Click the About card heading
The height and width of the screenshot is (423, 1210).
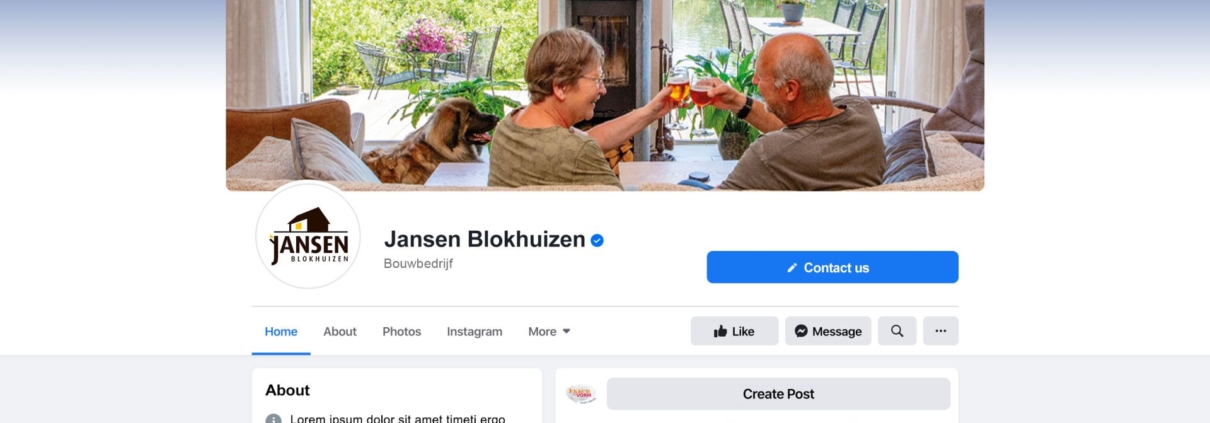coord(288,390)
